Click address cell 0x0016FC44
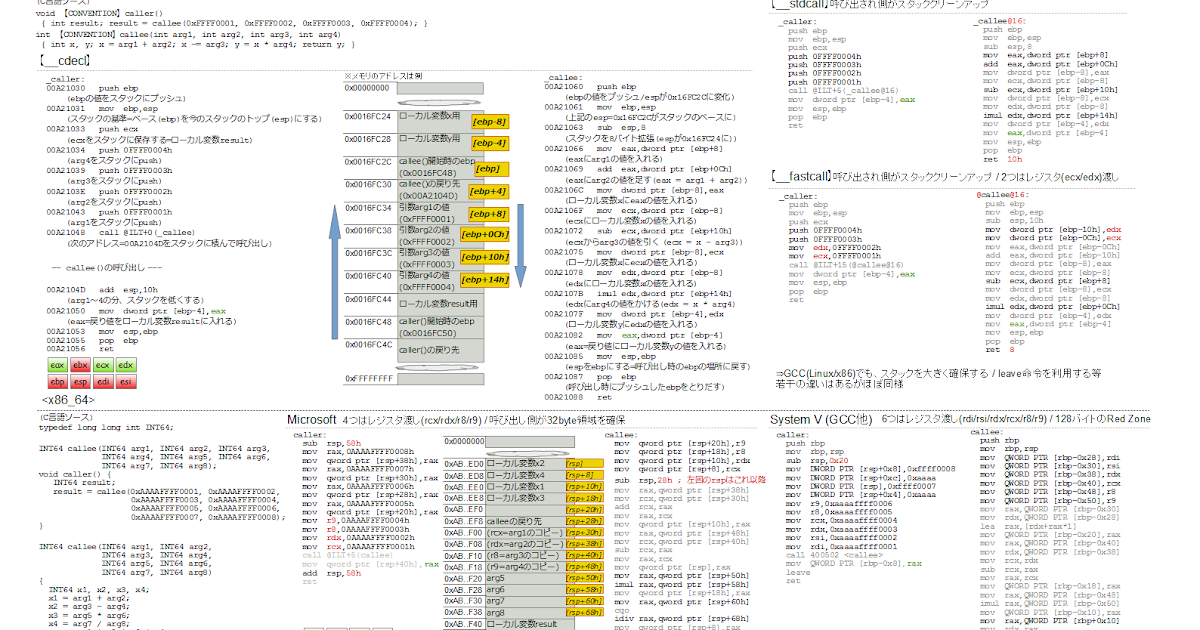 369,299
